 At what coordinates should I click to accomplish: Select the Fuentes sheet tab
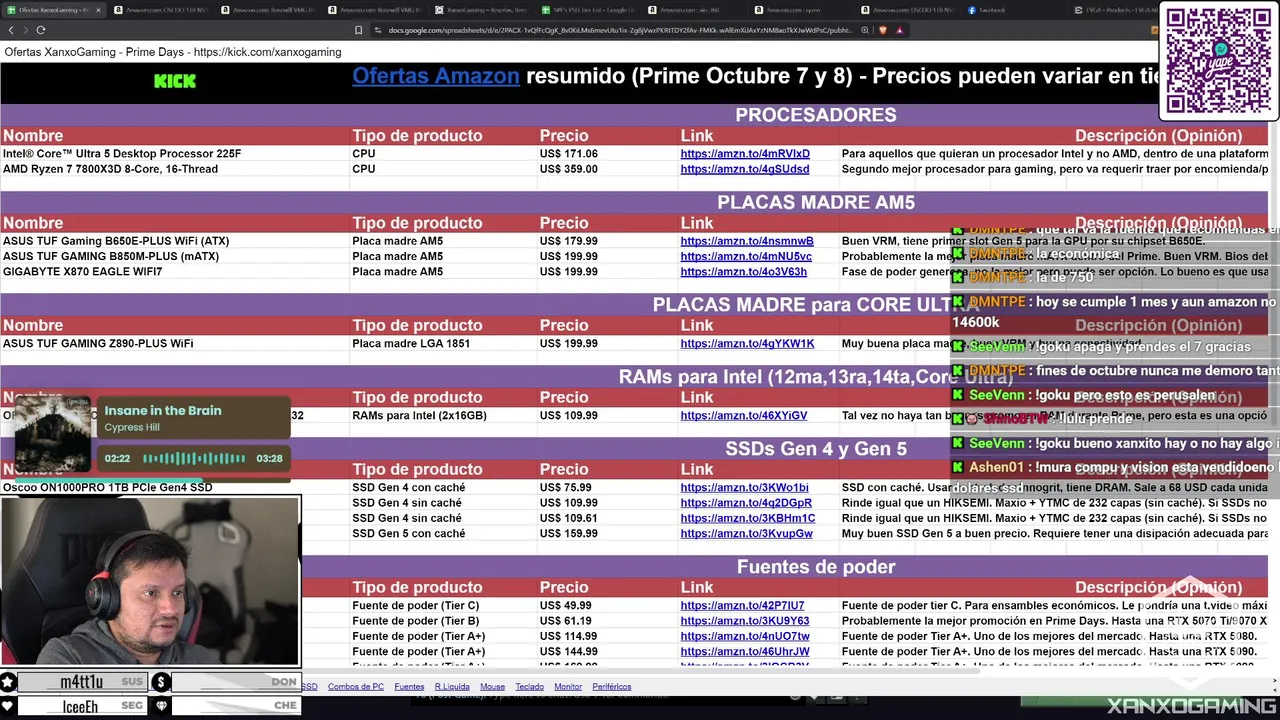click(x=409, y=687)
